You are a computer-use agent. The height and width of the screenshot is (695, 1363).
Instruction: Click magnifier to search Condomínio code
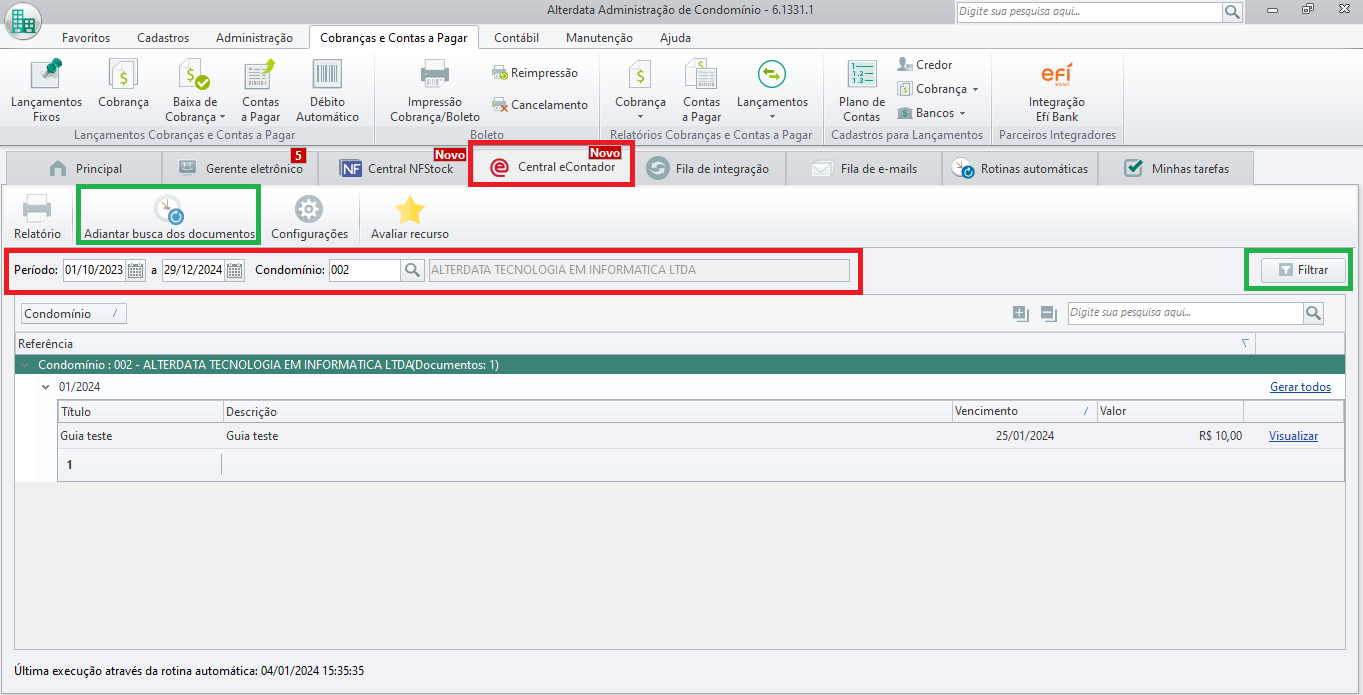point(412,270)
